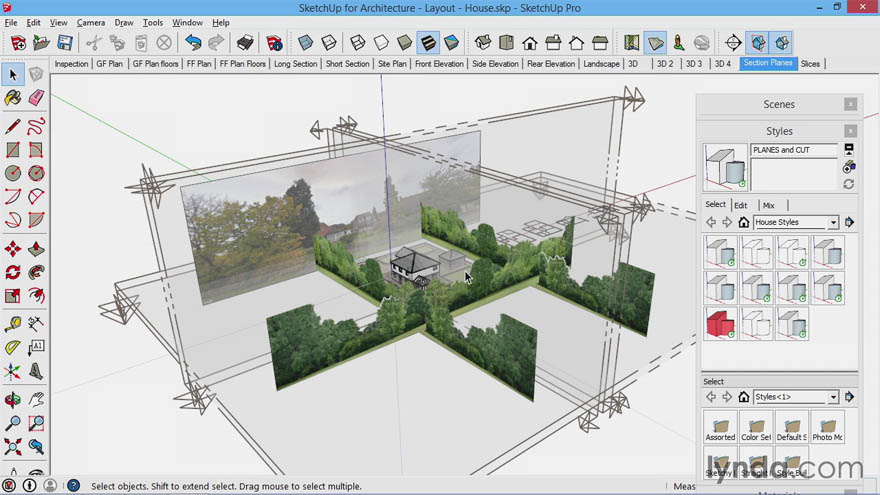Activate the Line pencil tool
The height and width of the screenshot is (495, 880).
point(13,126)
